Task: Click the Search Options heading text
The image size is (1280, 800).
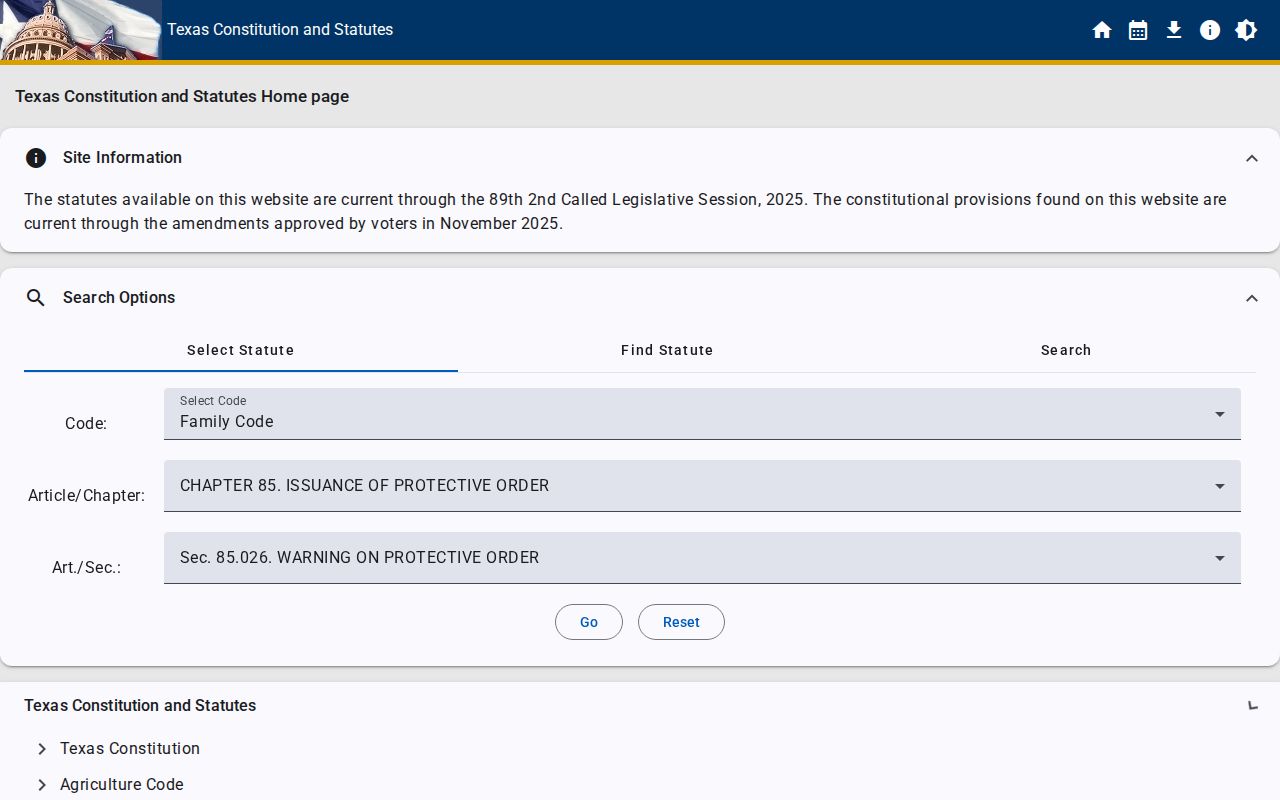Action: 119,298
